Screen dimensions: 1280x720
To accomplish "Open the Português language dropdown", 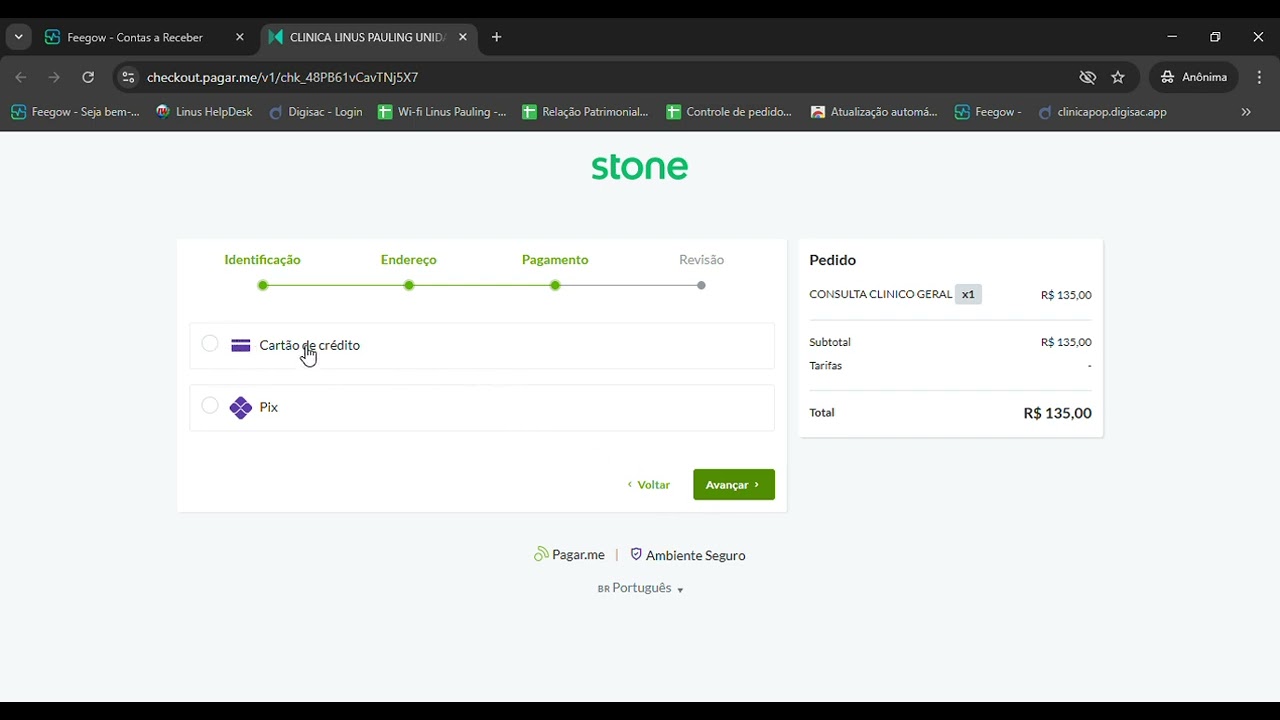I will pyautogui.click(x=640, y=588).
